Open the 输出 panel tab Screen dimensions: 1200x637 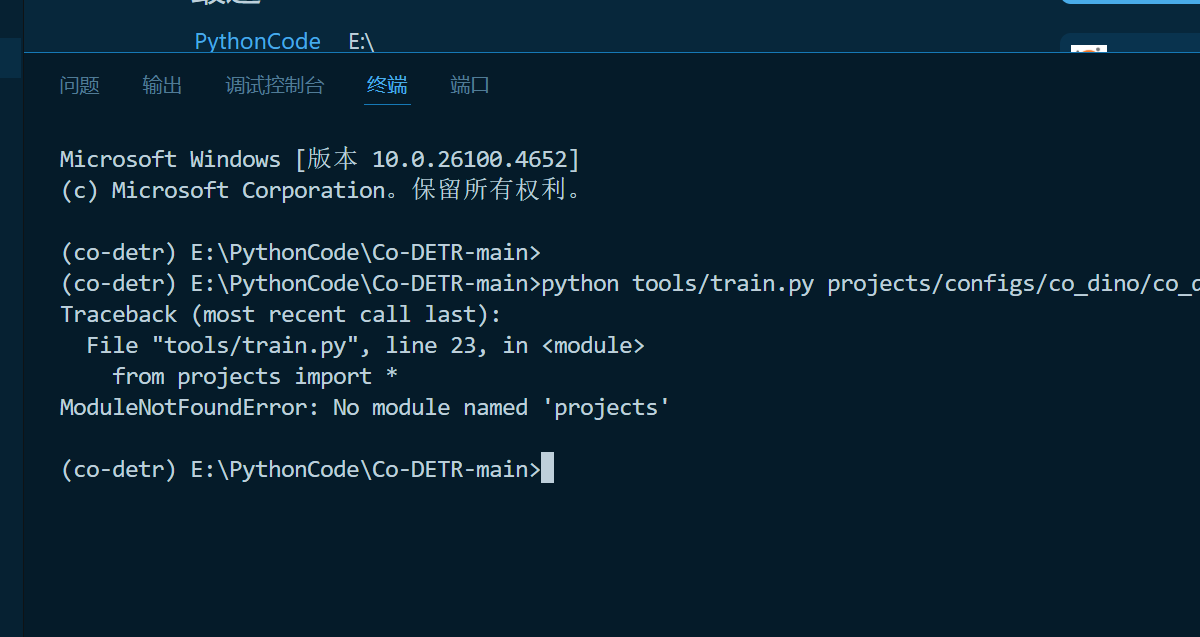tap(162, 85)
